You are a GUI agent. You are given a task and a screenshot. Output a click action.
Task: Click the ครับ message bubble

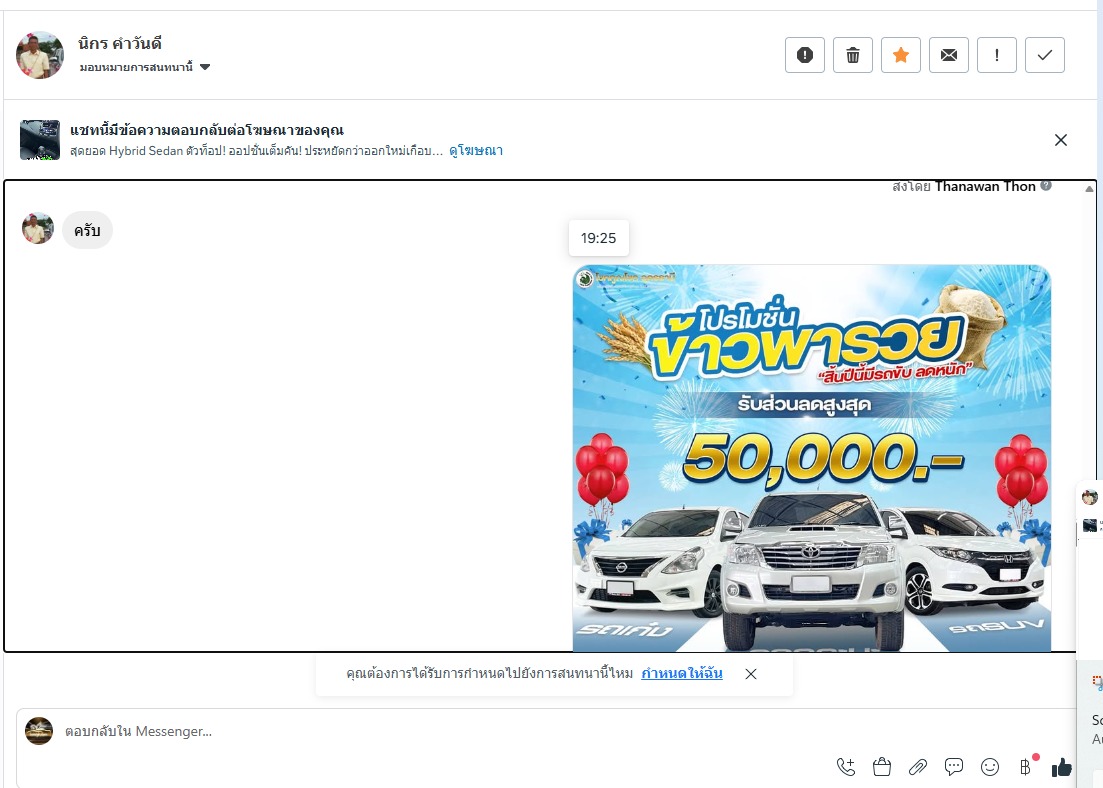point(87,230)
